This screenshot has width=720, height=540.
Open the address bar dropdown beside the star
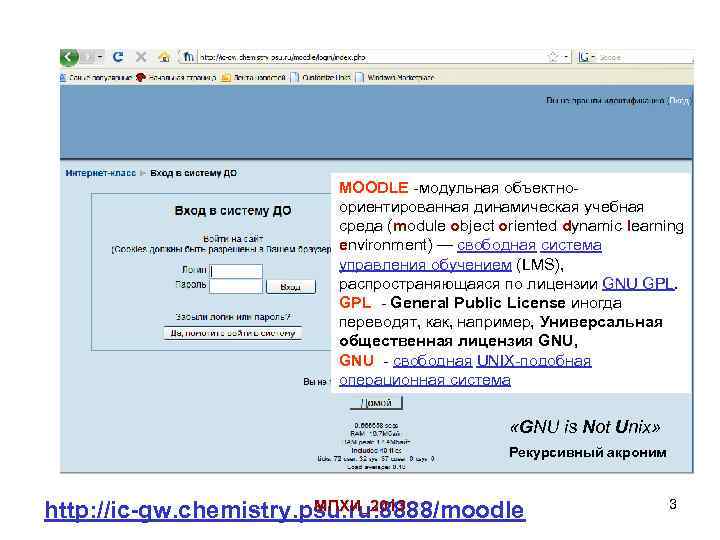point(566,57)
